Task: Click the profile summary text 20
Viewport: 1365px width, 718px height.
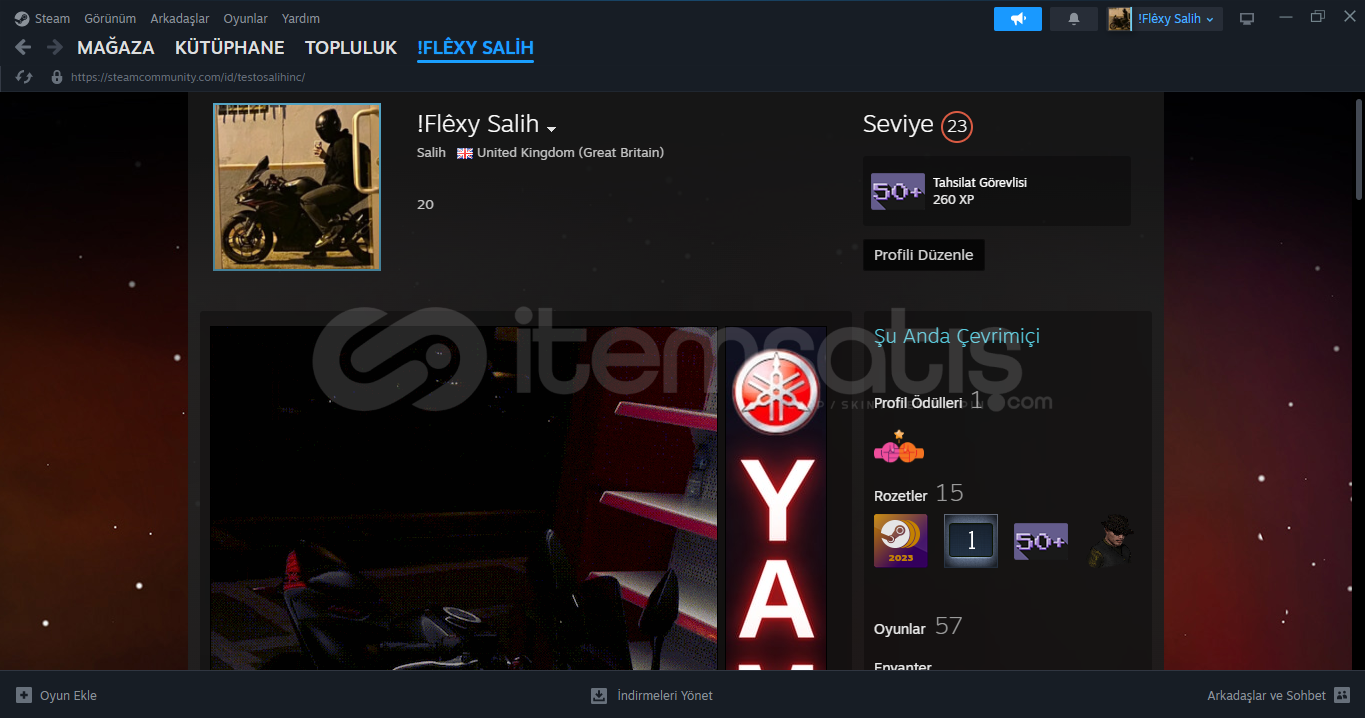Action: click(425, 204)
